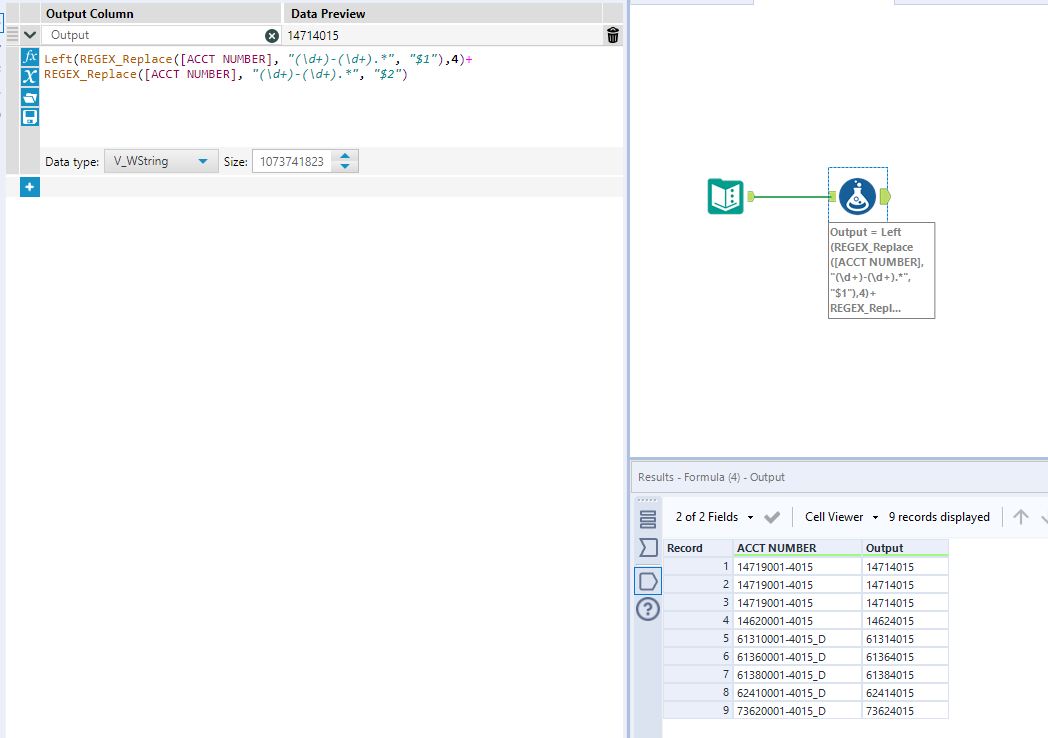Increase Size with the stepper up arrow
1048x738 pixels.
point(345,156)
